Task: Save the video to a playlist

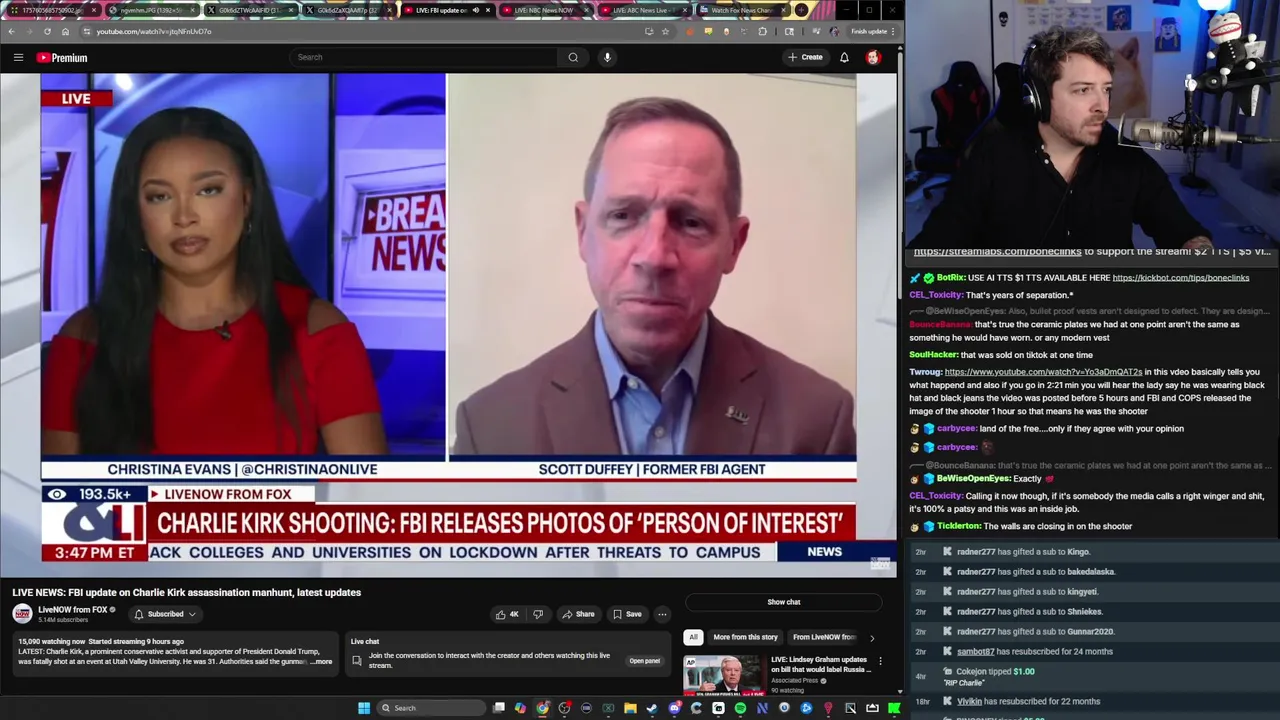Action: [x=627, y=614]
